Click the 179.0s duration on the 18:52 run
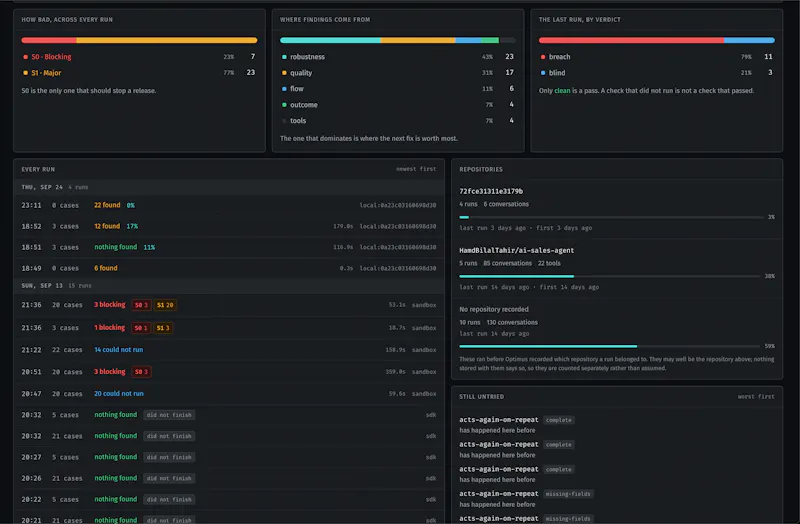The width and height of the screenshot is (800, 524). tap(343, 226)
